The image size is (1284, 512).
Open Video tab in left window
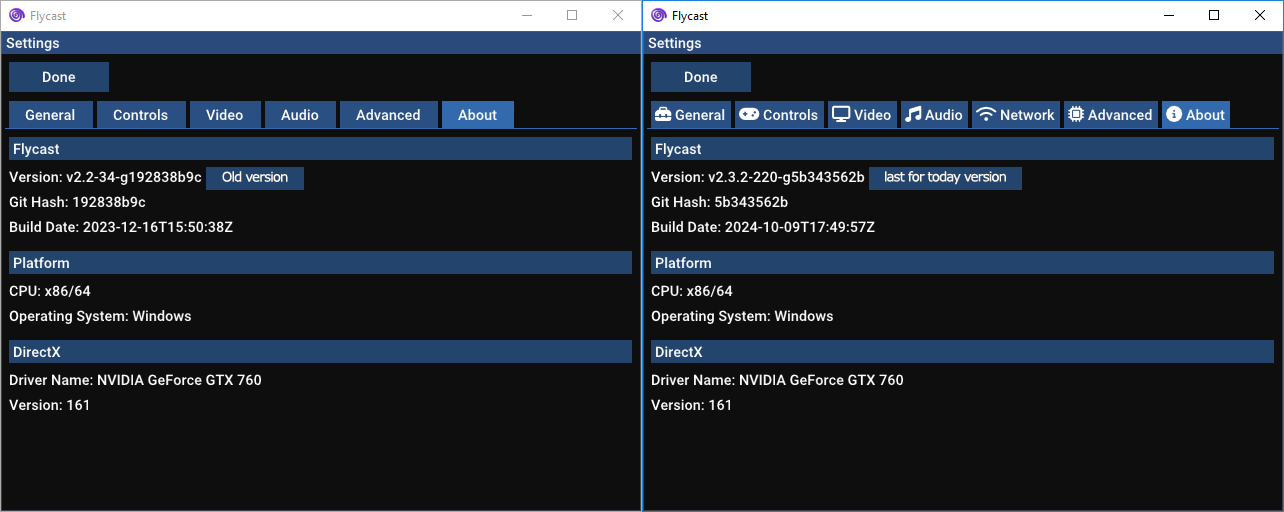225,115
